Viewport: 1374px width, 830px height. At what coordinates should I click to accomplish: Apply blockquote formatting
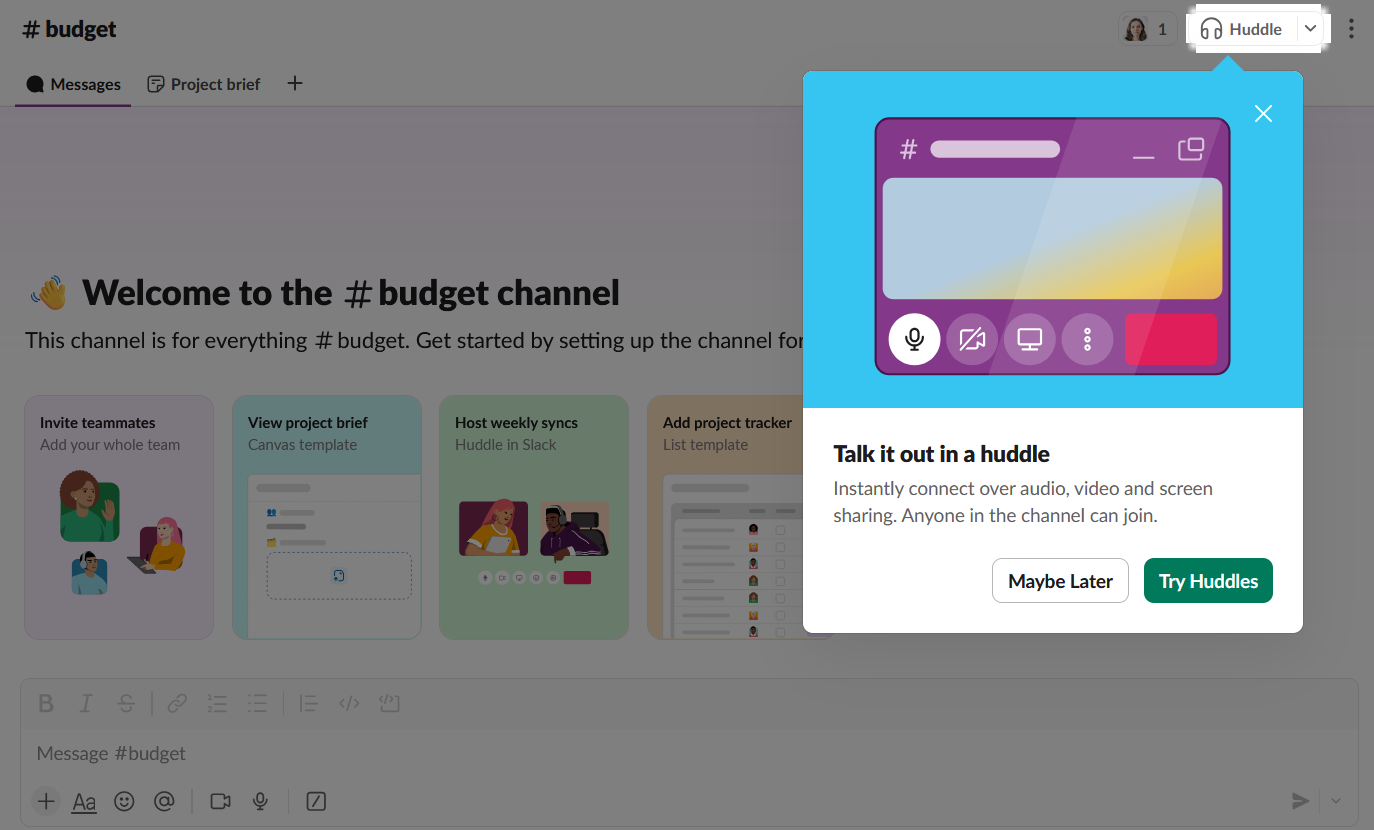click(309, 704)
